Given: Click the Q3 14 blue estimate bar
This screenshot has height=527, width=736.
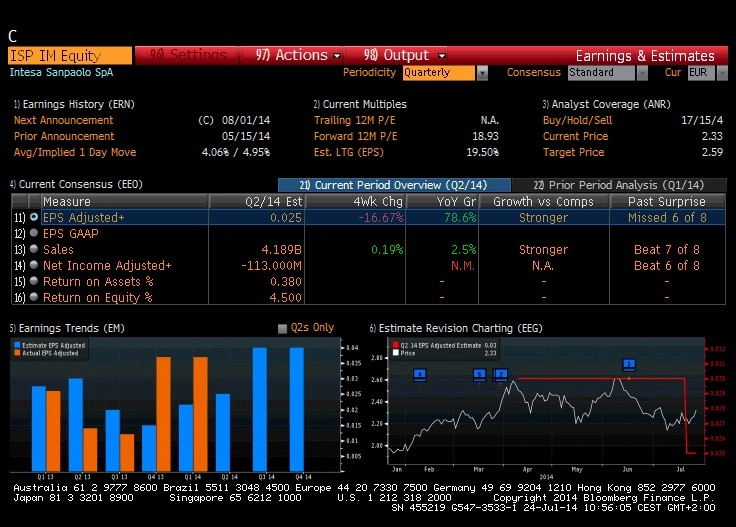Looking at the screenshot, I should [260, 409].
